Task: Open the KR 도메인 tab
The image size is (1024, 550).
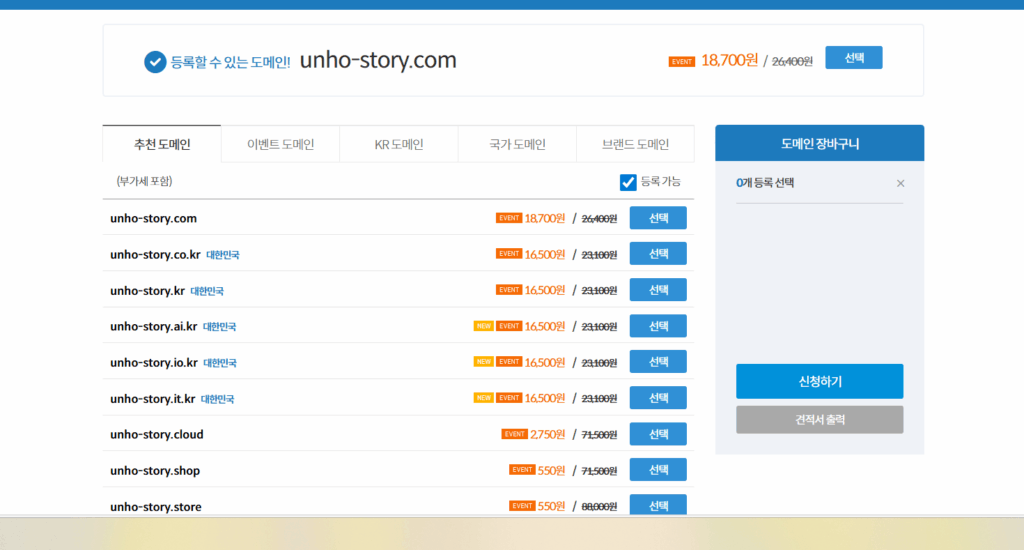Action: [398, 144]
